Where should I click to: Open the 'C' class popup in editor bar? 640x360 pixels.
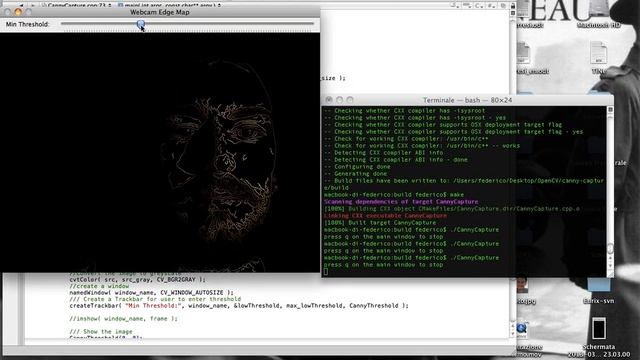pyautogui.click(x=479, y=5)
